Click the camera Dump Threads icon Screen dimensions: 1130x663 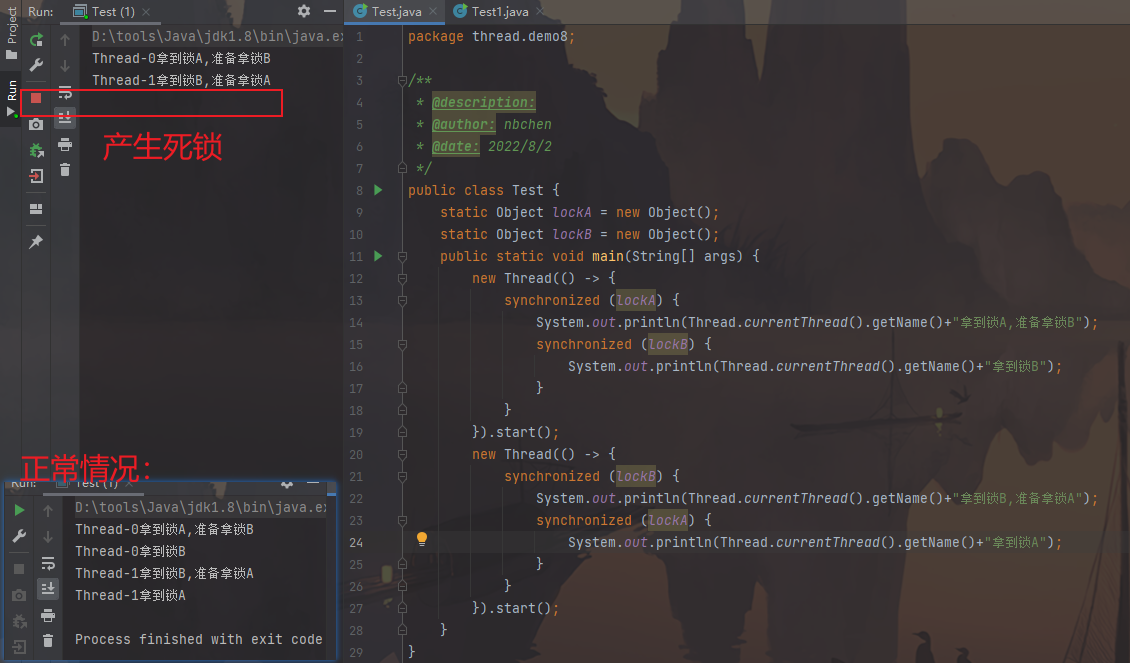[36, 124]
